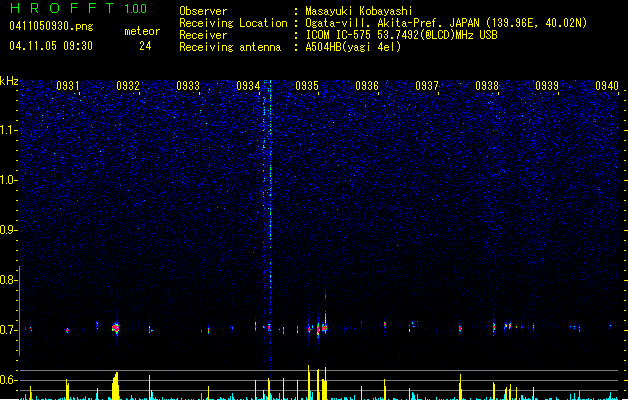Click the 0931 time marker

tap(67, 86)
